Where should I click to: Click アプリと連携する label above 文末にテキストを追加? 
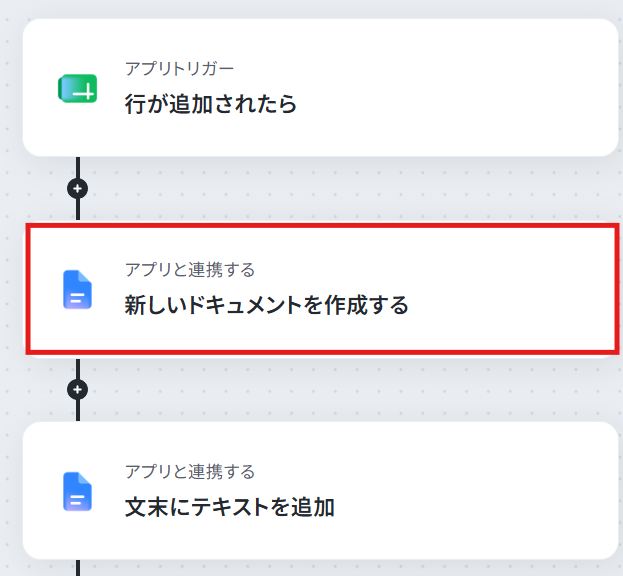click(190, 472)
